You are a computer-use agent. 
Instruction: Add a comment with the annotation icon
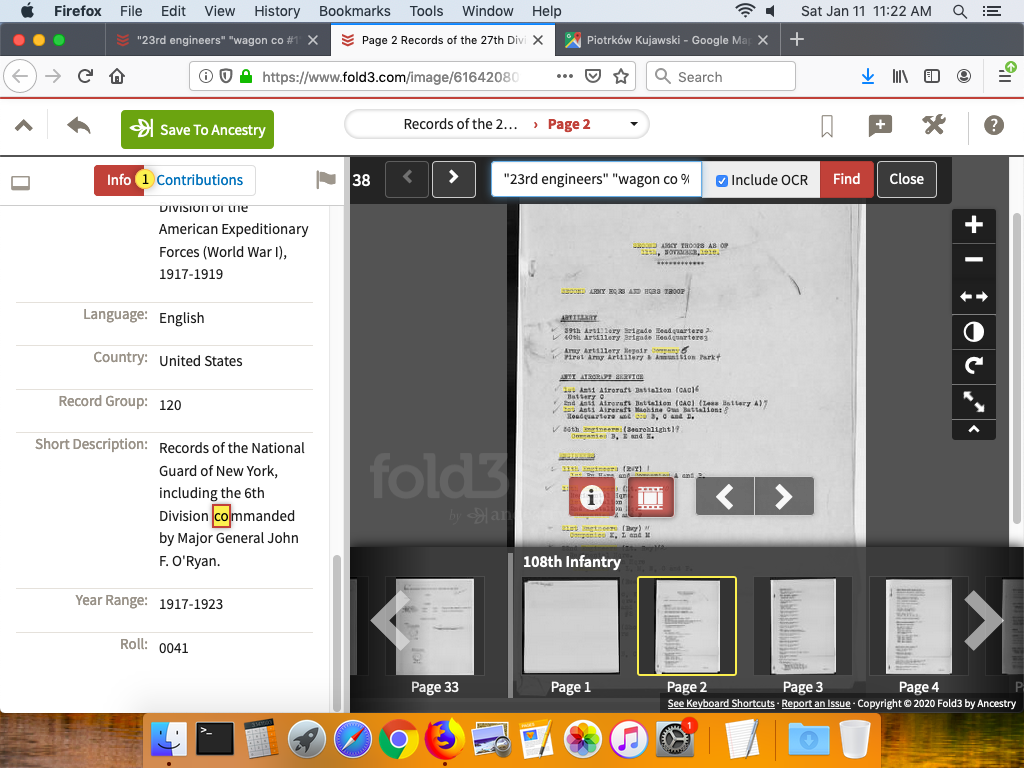point(880,125)
